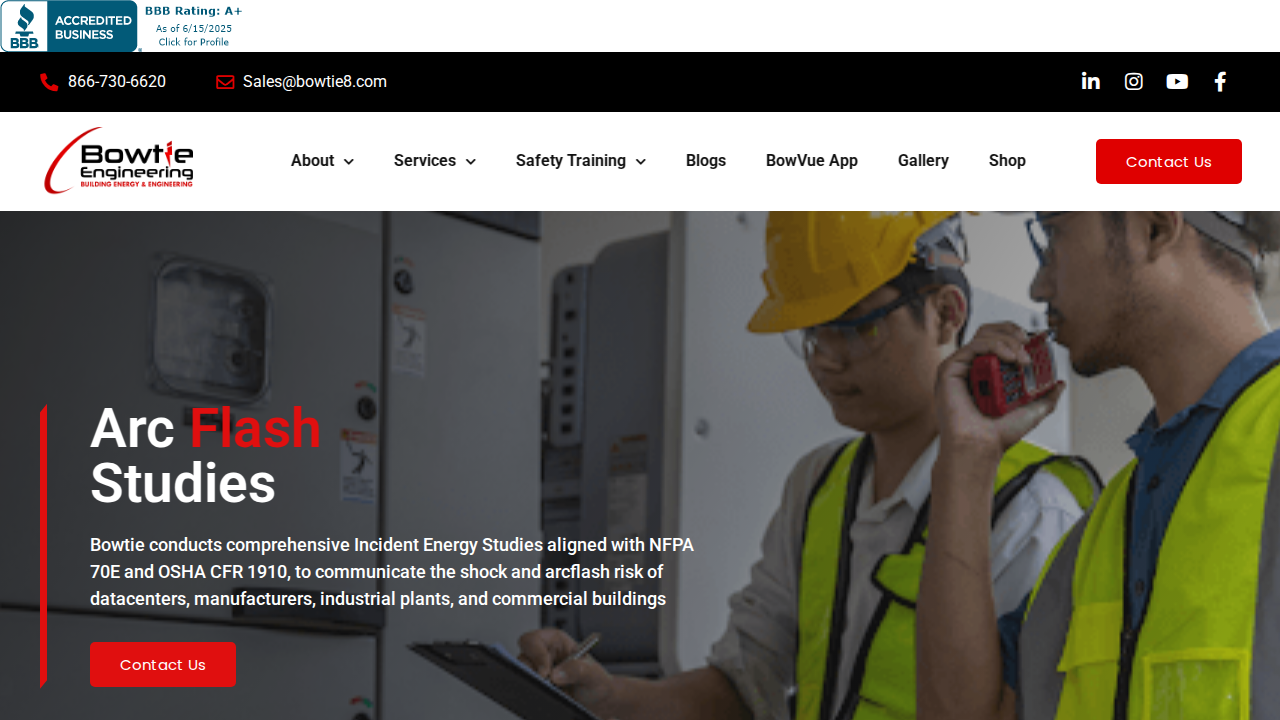Open the Instagram social icon
This screenshot has width=1280, height=720.
(1134, 82)
